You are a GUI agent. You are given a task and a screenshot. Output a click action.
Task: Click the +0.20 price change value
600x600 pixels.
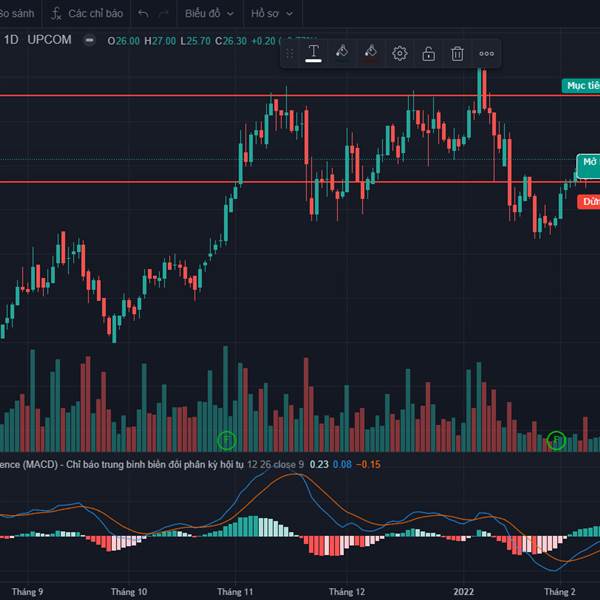[263, 41]
